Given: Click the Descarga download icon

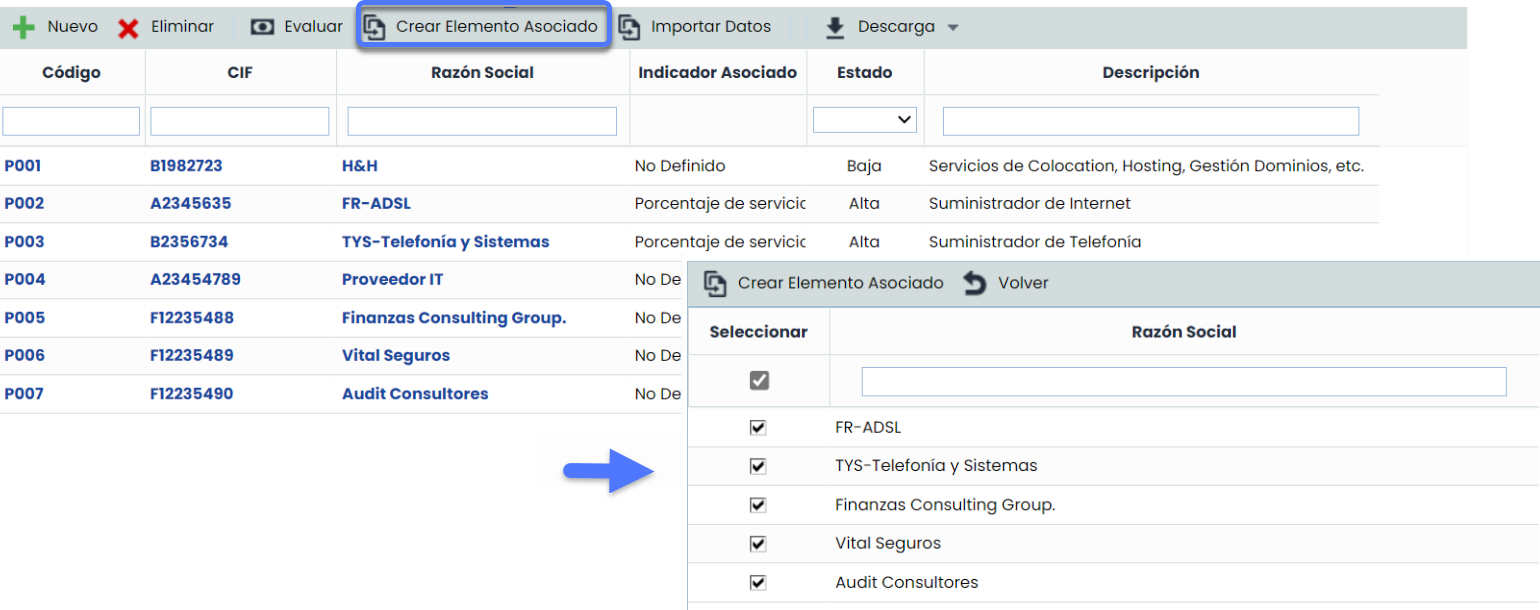Looking at the screenshot, I should pyautogui.click(x=835, y=28).
